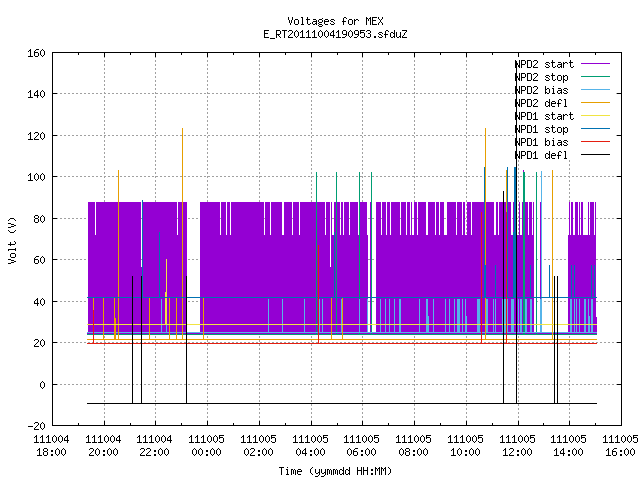Click the x-axis tick '111005 06:00'
Image resolution: width=640 pixels, height=480 pixels.
coord(362,446)
